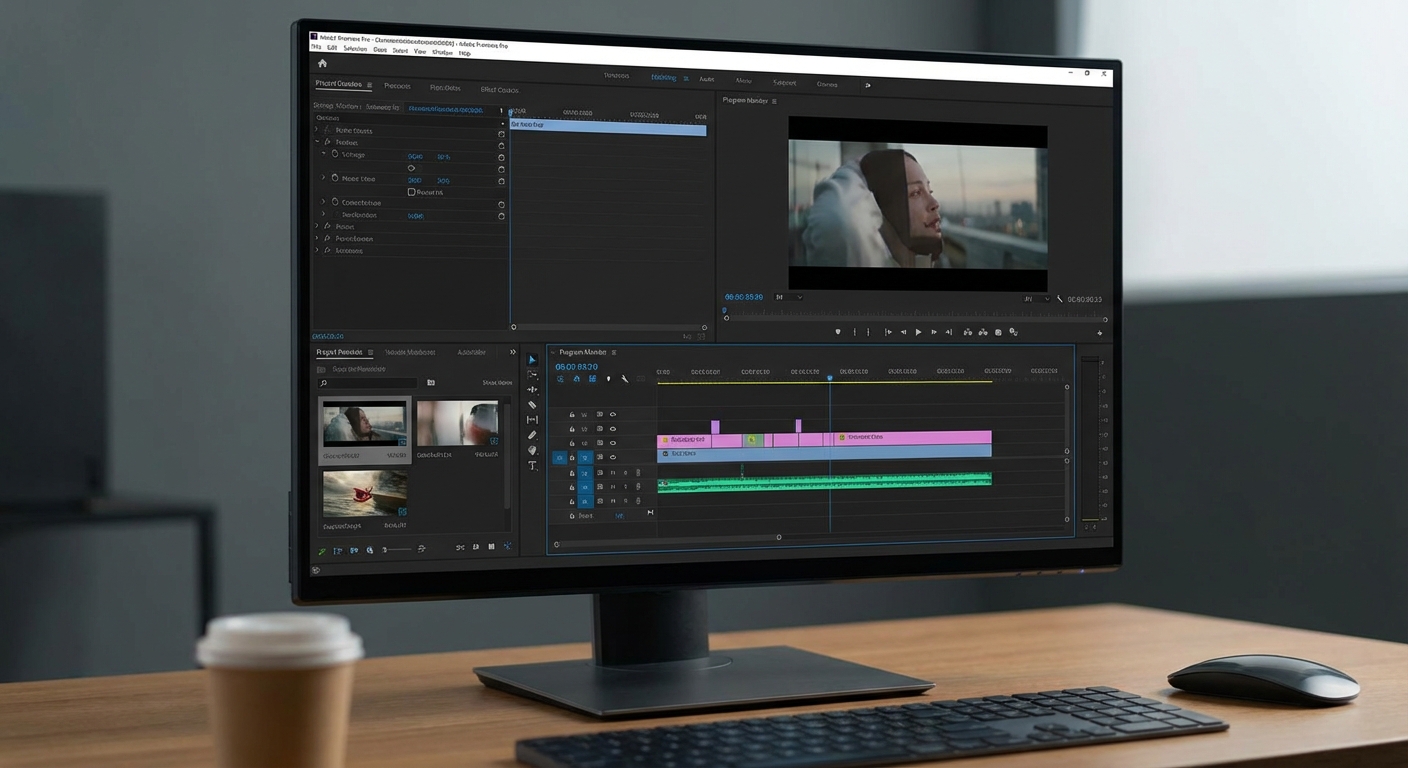Toggle the lock on the top video track
Viewport: 1408px width, 768px height.
[x=572, y=414]
